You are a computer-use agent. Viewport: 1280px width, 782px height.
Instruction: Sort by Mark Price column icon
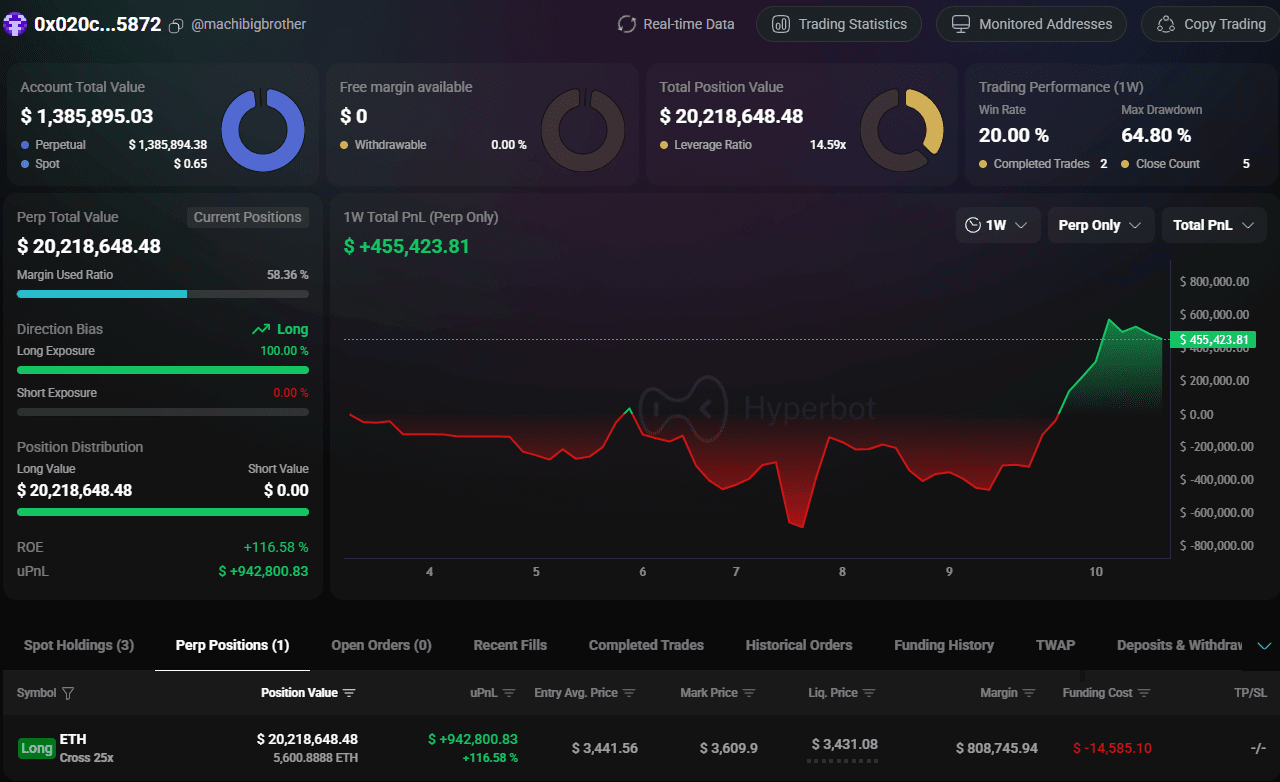[749, 693]
